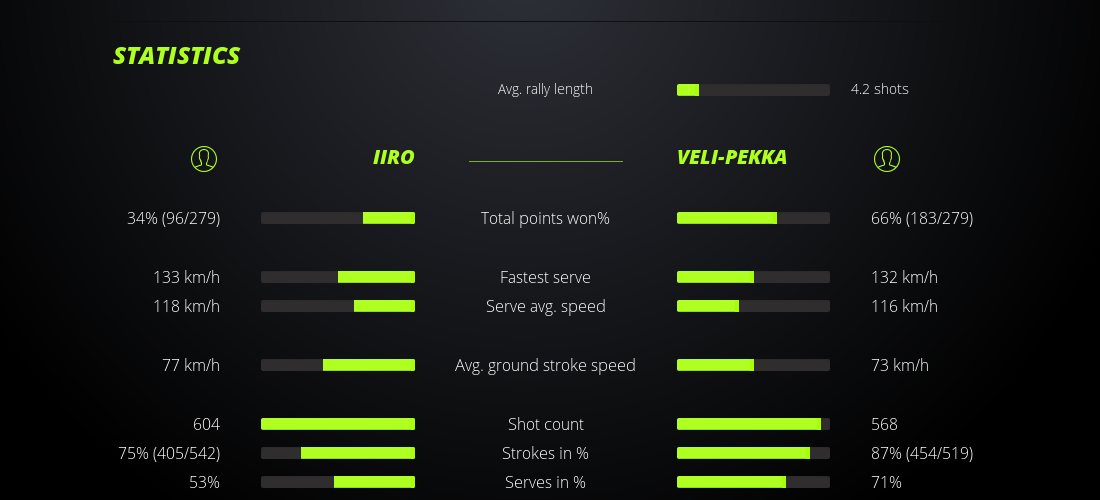The height and width of the screenshot is (500, 1100).
Task: Click the STATISTICS heading
Action: [176, 56]
